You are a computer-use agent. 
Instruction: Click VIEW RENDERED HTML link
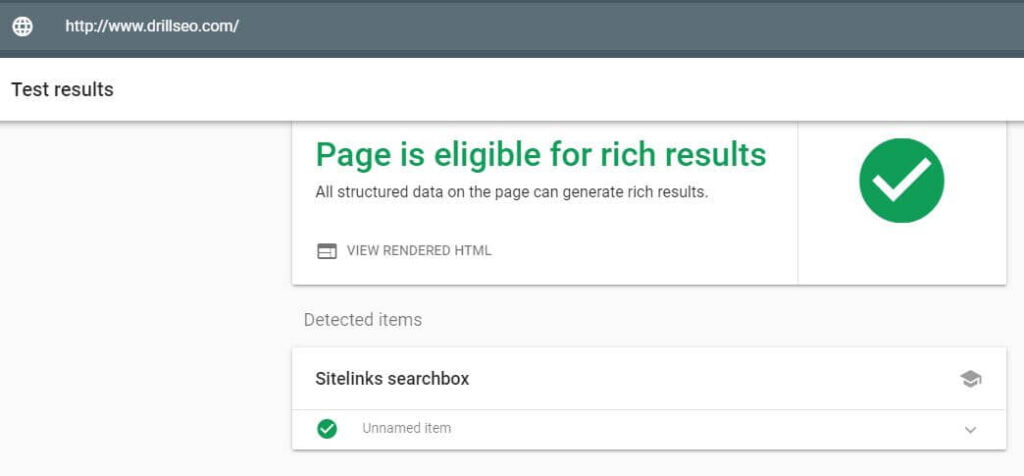pyautogui.click(x=419, y=251)
